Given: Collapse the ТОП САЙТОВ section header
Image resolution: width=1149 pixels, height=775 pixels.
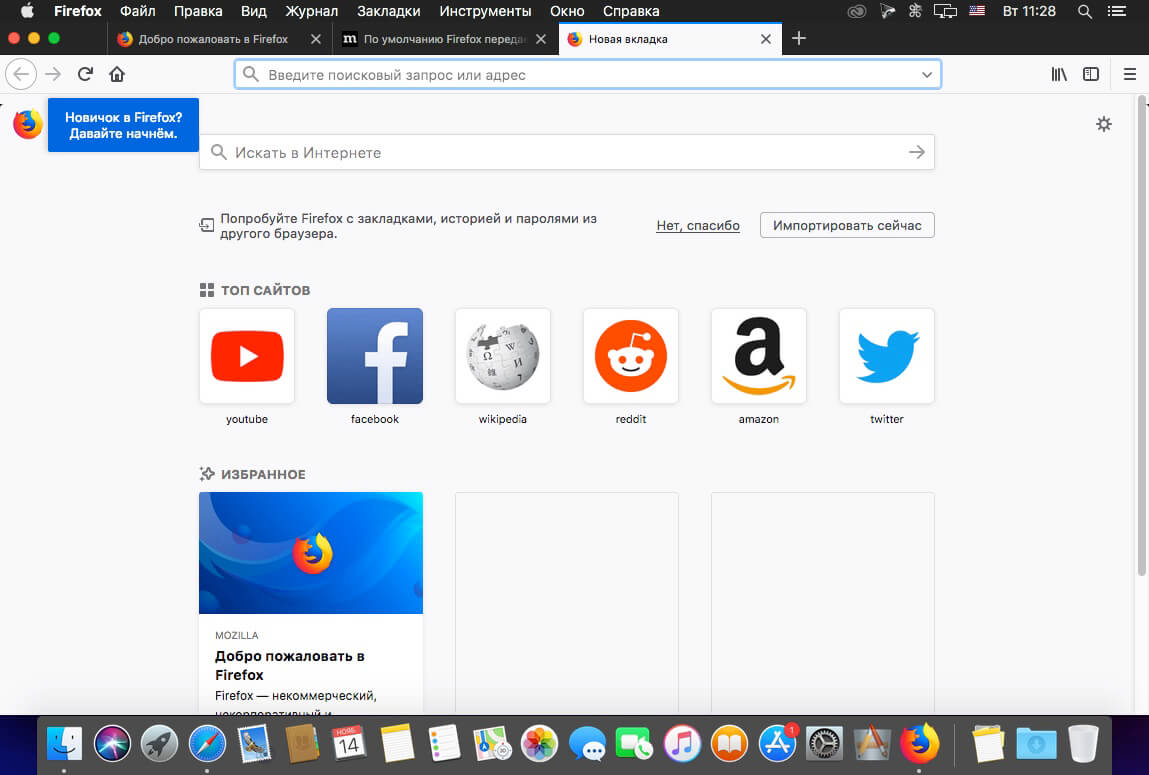Looking at the screenshot, I should (x=255, y=290).
